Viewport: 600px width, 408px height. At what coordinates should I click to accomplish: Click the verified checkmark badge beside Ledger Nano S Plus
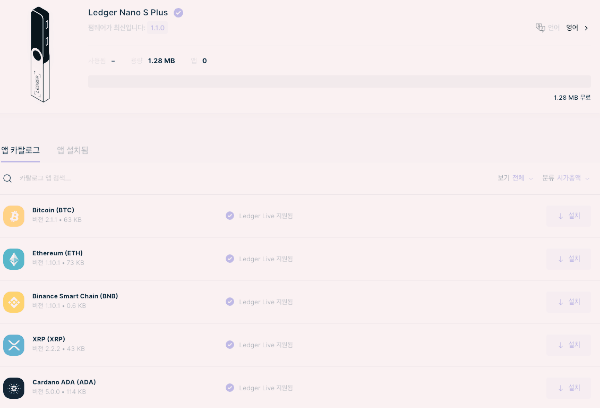tap(178, 13)
